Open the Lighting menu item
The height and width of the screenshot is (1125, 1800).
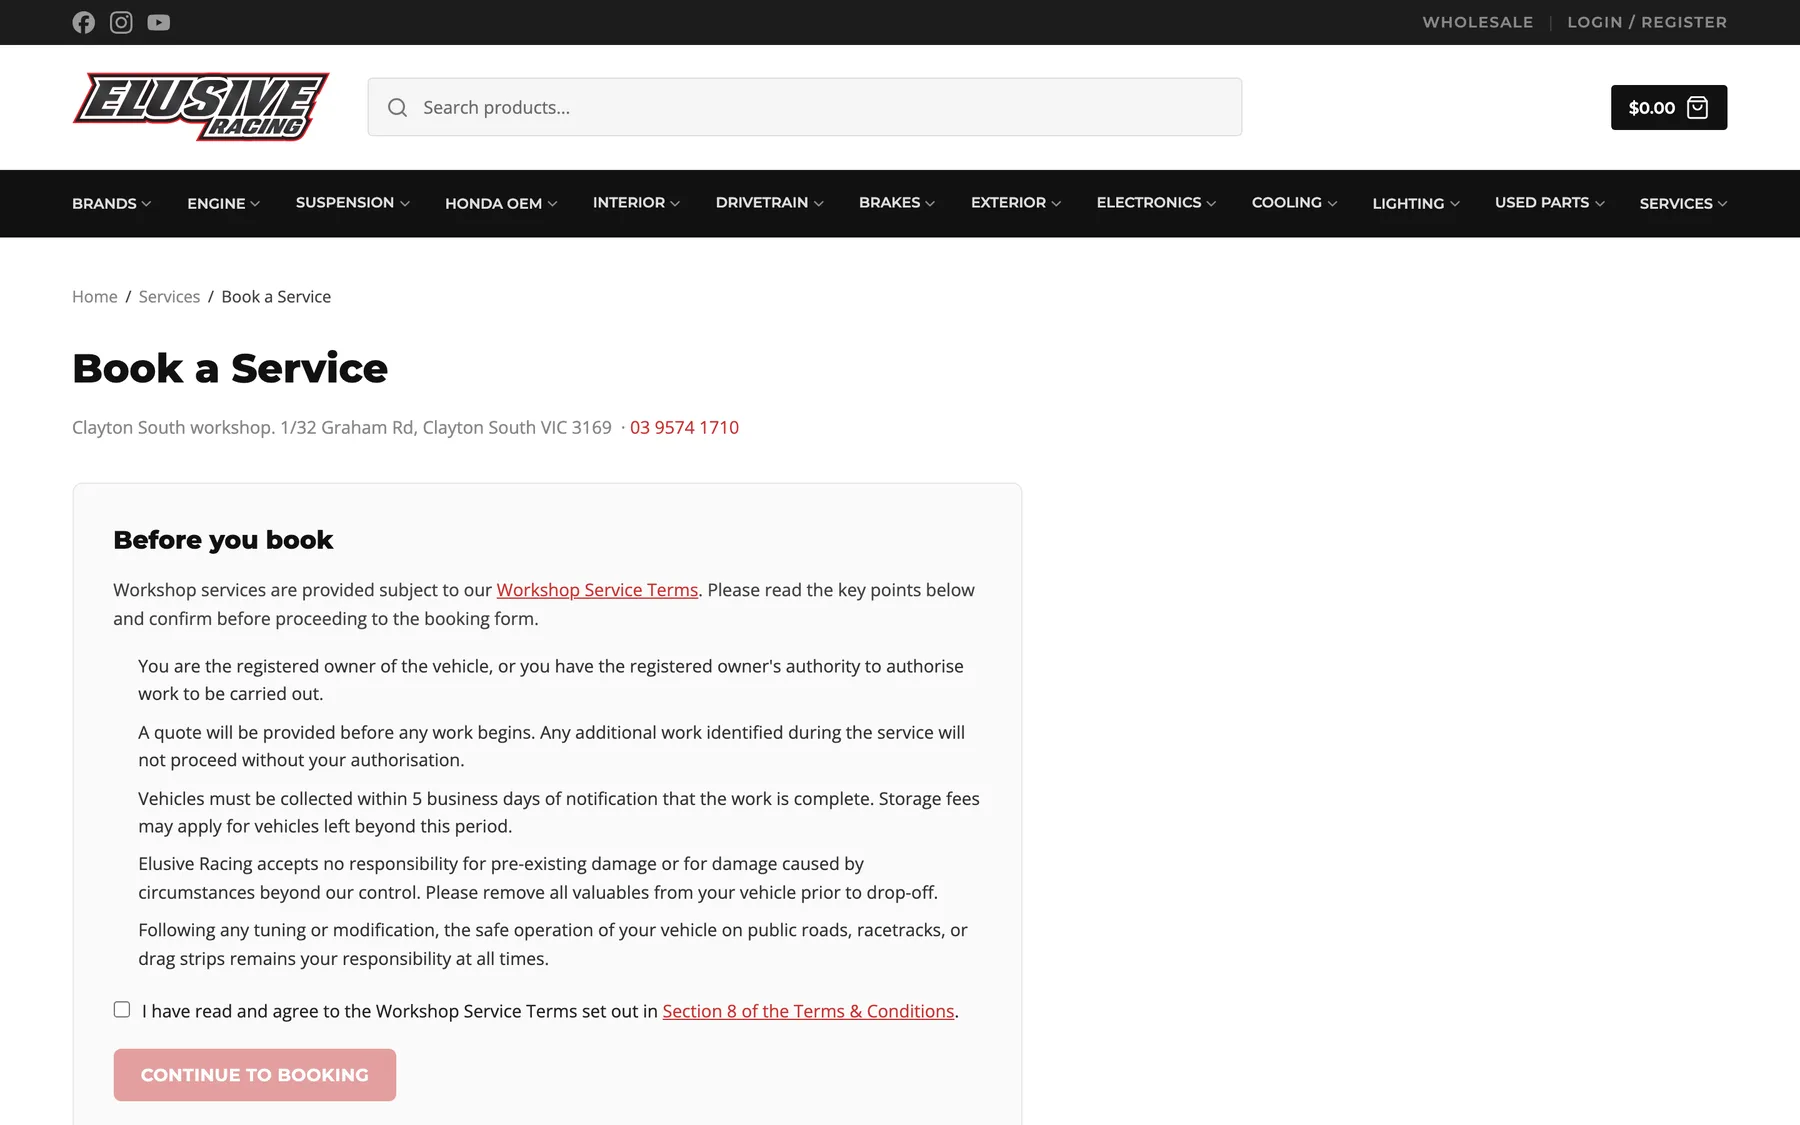pyautogui.click(x=1416, y=203)
